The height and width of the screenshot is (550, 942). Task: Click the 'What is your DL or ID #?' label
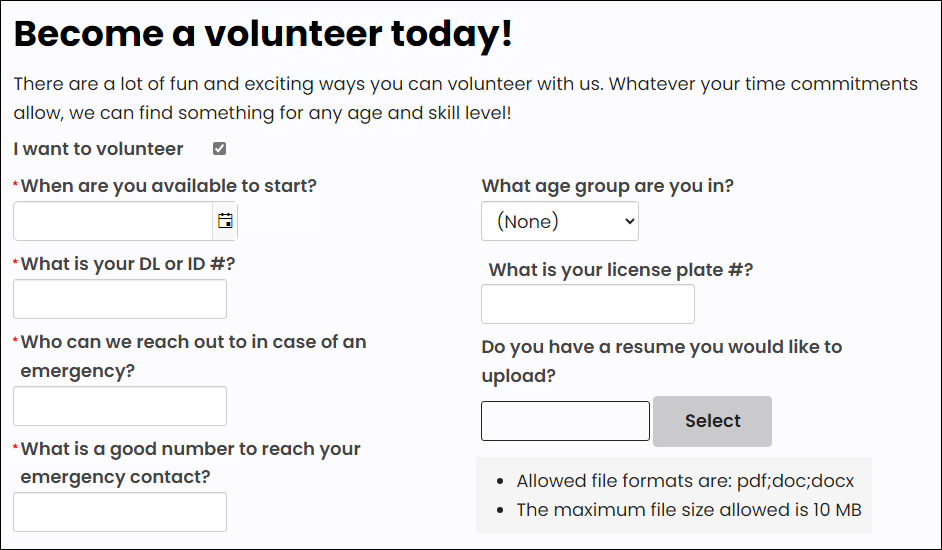click(x=128, y=264)
